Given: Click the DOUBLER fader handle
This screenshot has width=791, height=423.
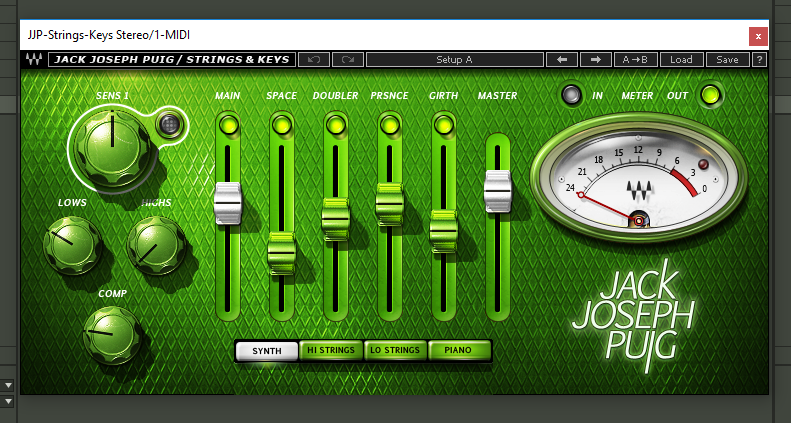Looking at the screenshot, I should click(336, 219).
